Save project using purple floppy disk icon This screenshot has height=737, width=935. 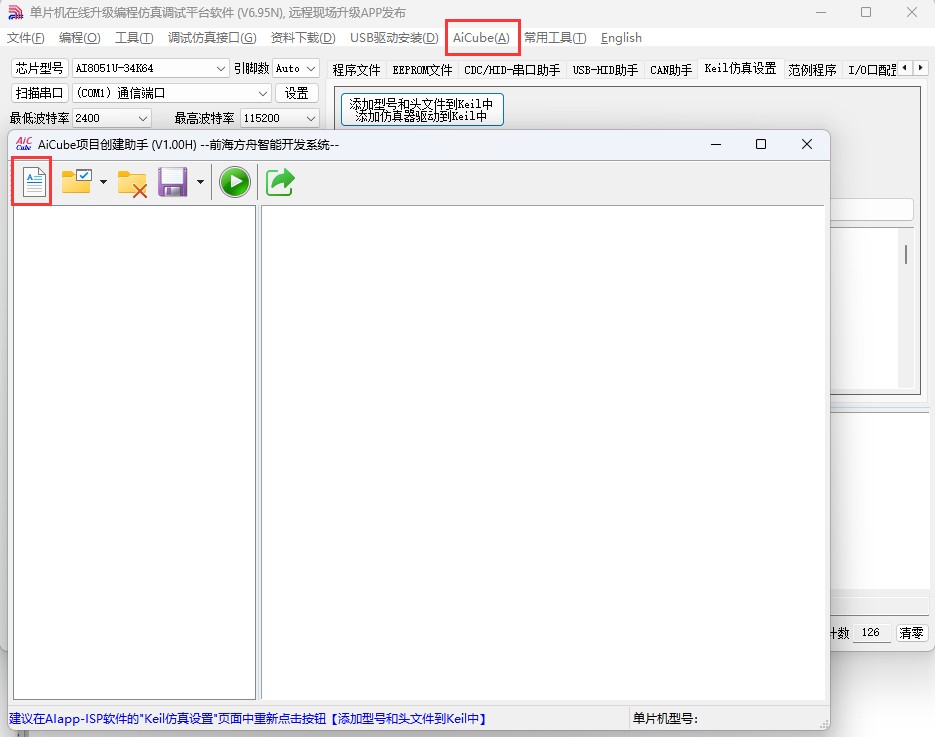(x=172, y=182)
